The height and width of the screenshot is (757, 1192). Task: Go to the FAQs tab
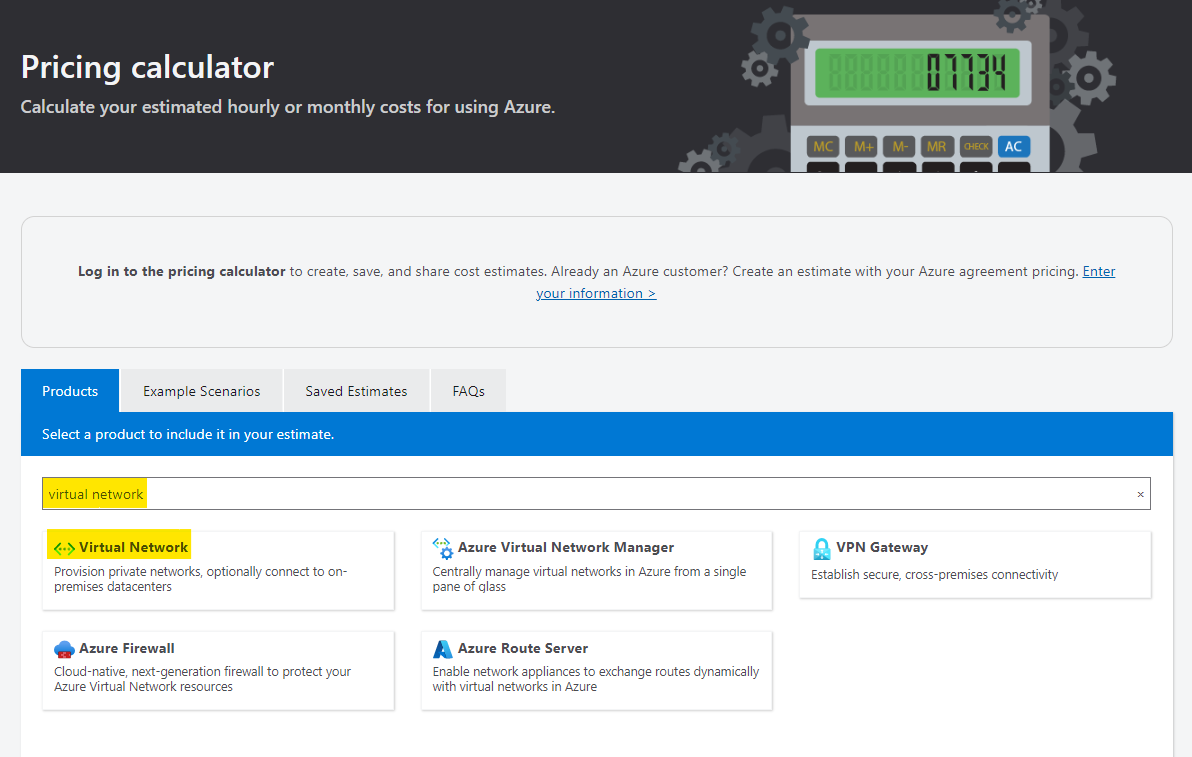468,391
